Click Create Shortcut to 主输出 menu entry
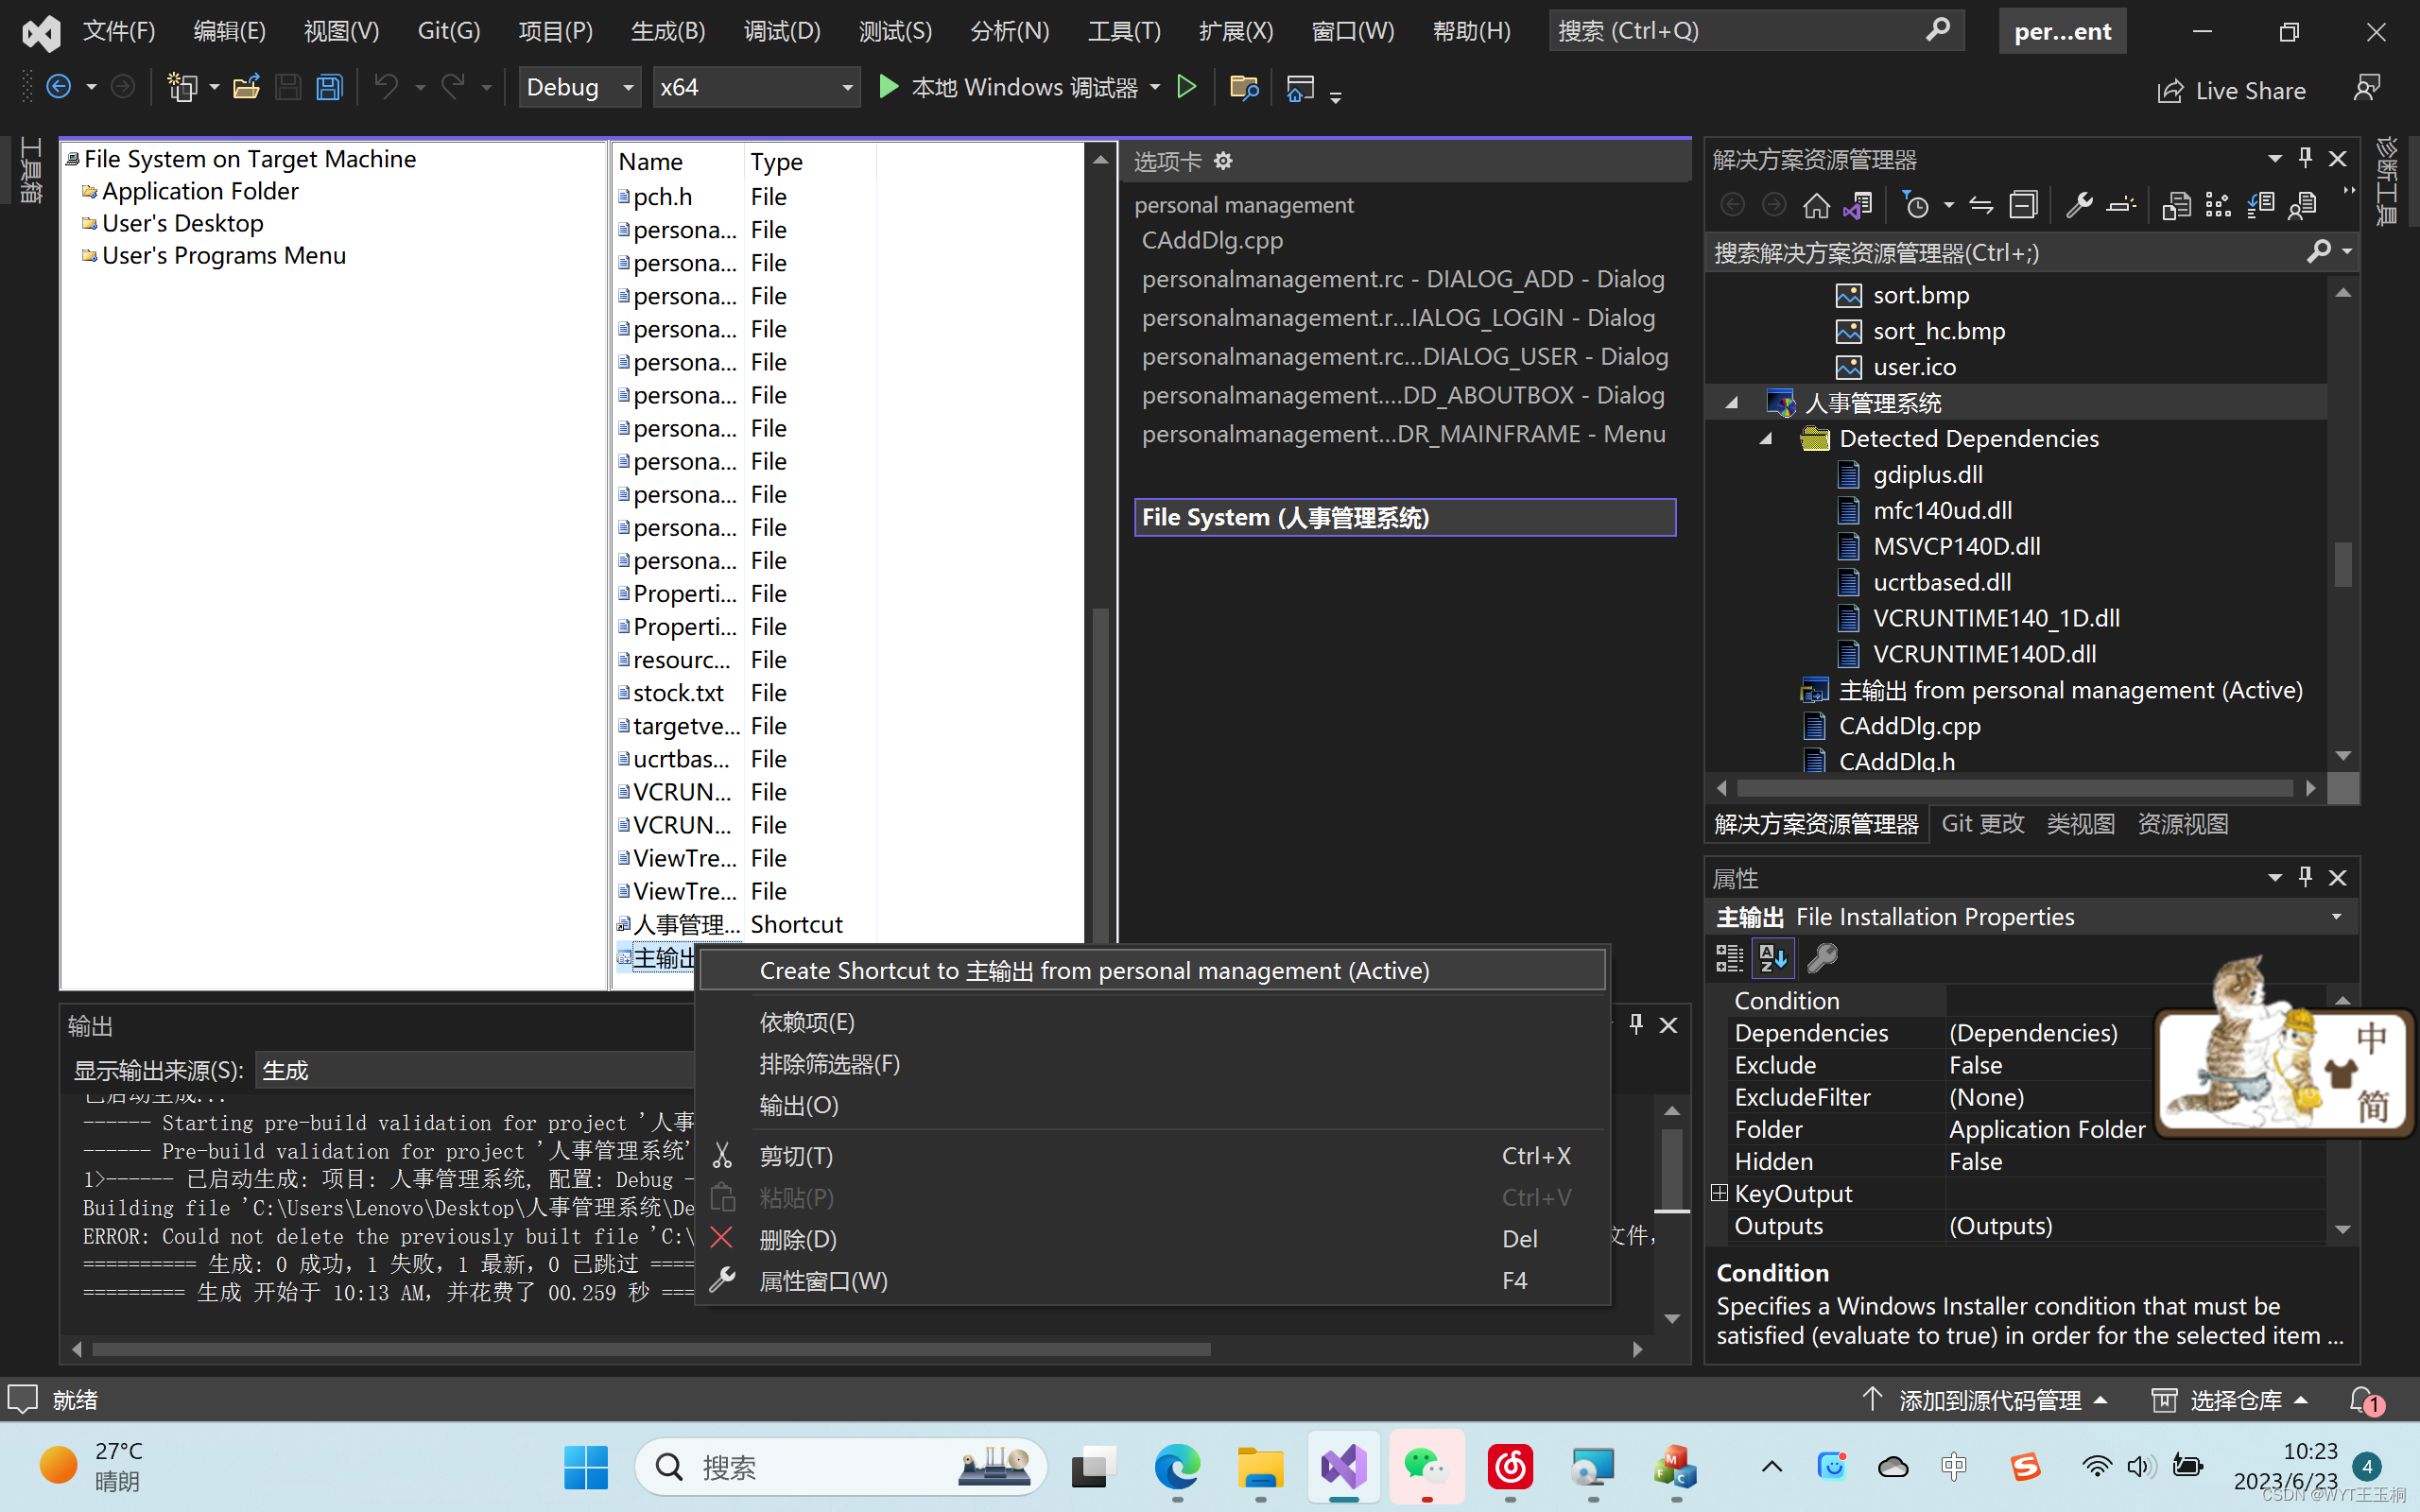Screen dimensions: 2420x1512 [x=1094, y=969]
